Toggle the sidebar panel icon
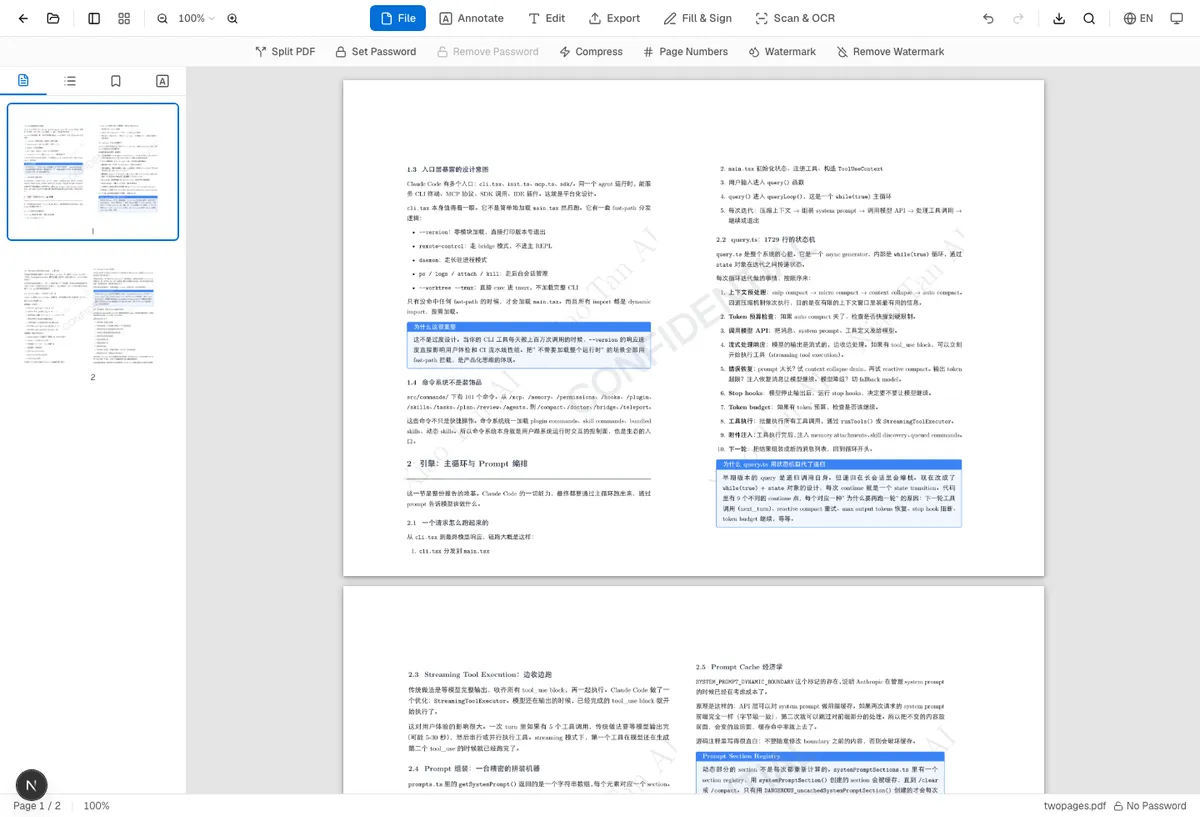 [x=94, y=18]
